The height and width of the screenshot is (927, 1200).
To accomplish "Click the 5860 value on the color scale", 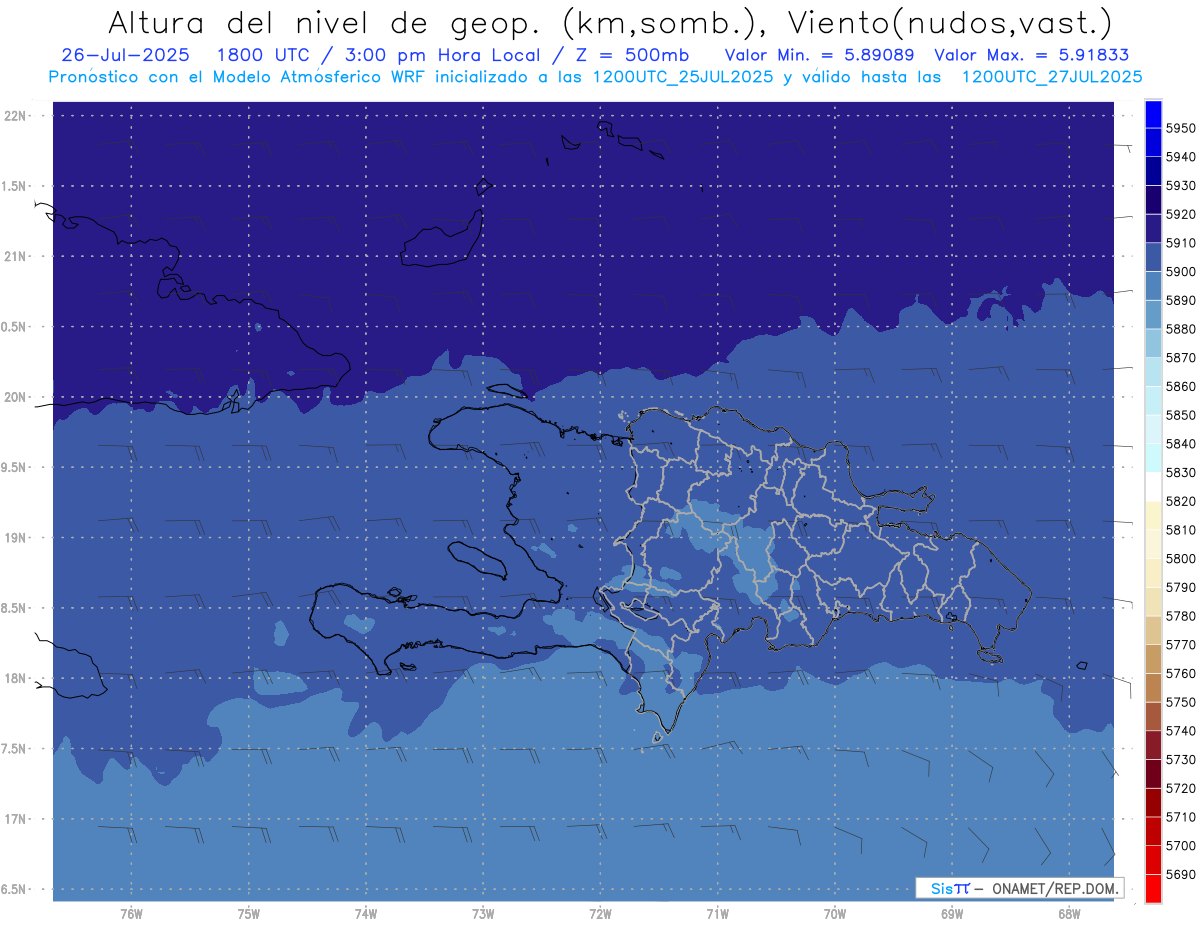I will (1181, 386).
